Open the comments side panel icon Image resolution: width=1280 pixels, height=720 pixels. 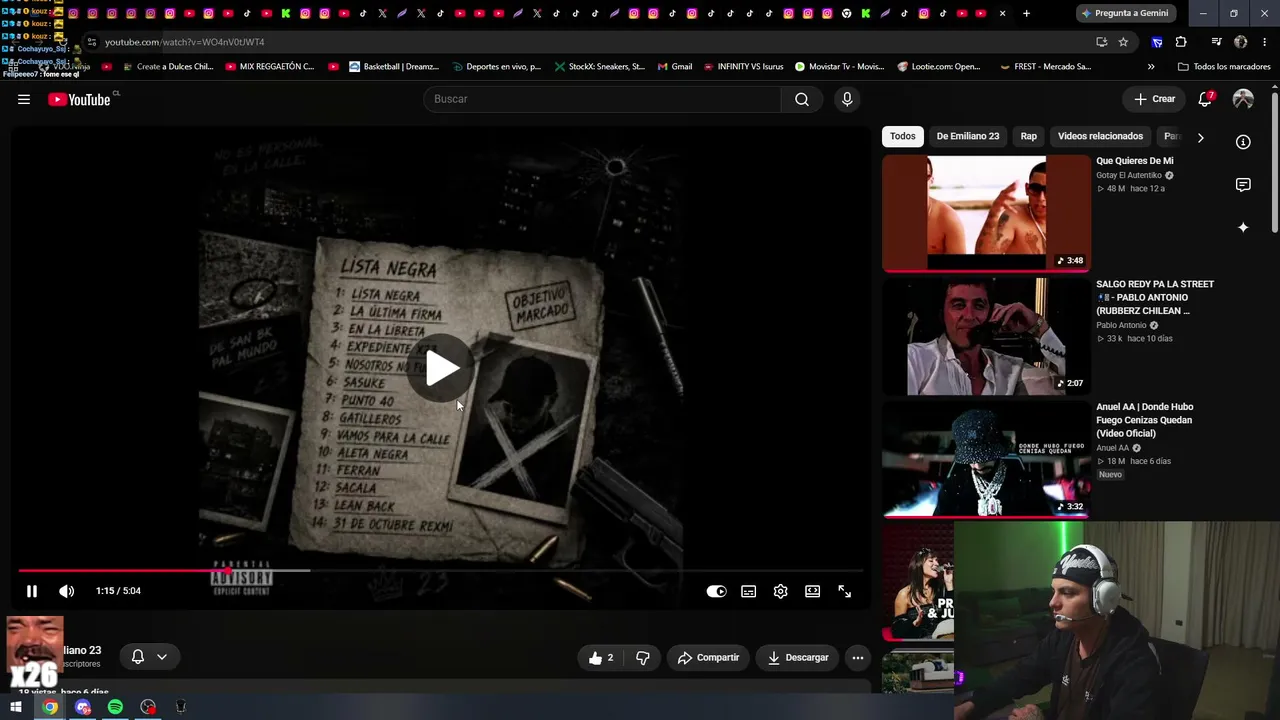[1243, 185]
